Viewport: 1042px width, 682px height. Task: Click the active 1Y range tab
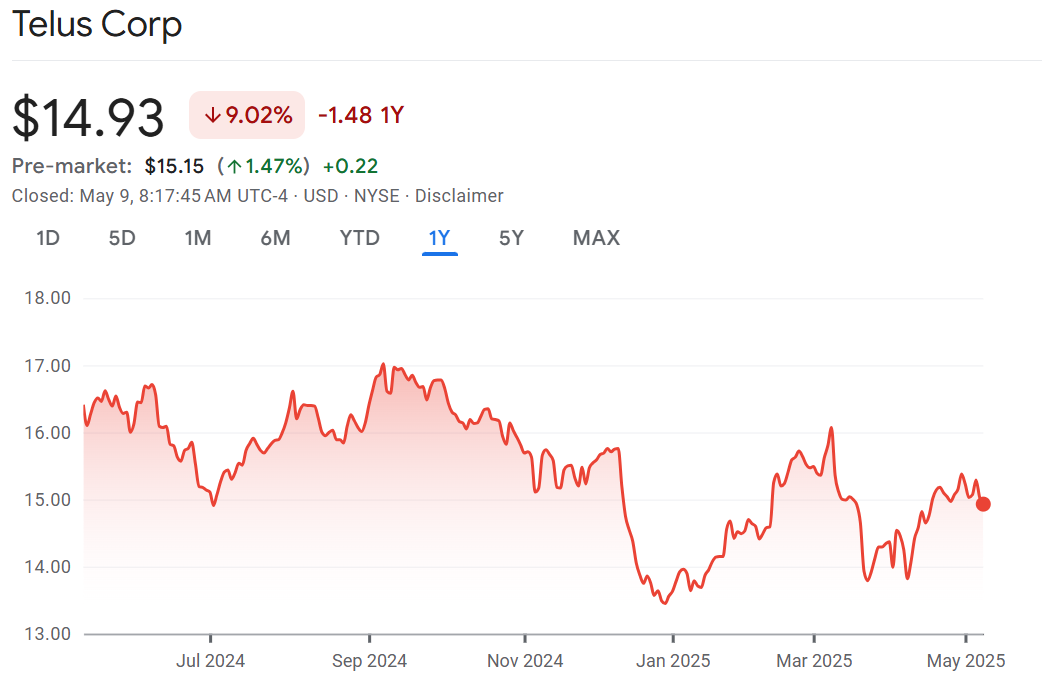coord(440,238)
